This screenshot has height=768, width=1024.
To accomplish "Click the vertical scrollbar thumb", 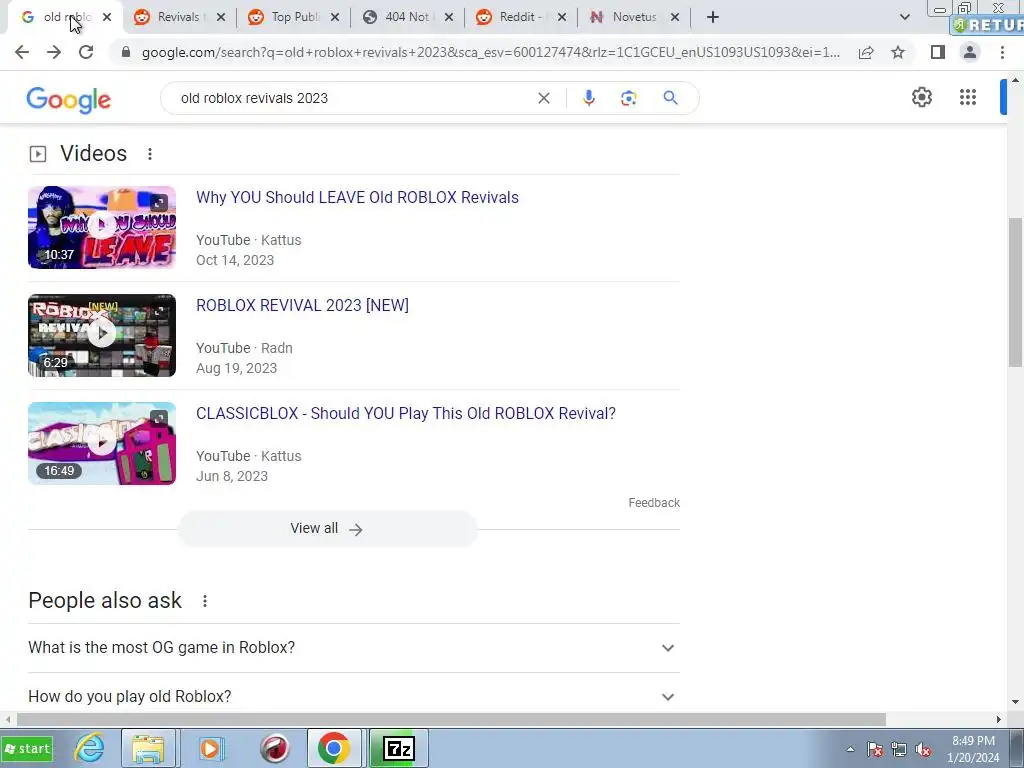I will [x=1015, y=292].
